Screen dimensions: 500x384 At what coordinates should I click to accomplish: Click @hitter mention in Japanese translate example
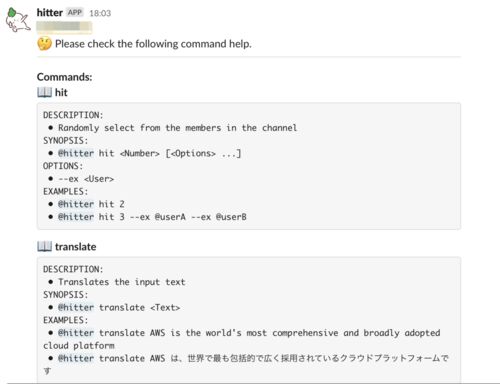(76, 358)
